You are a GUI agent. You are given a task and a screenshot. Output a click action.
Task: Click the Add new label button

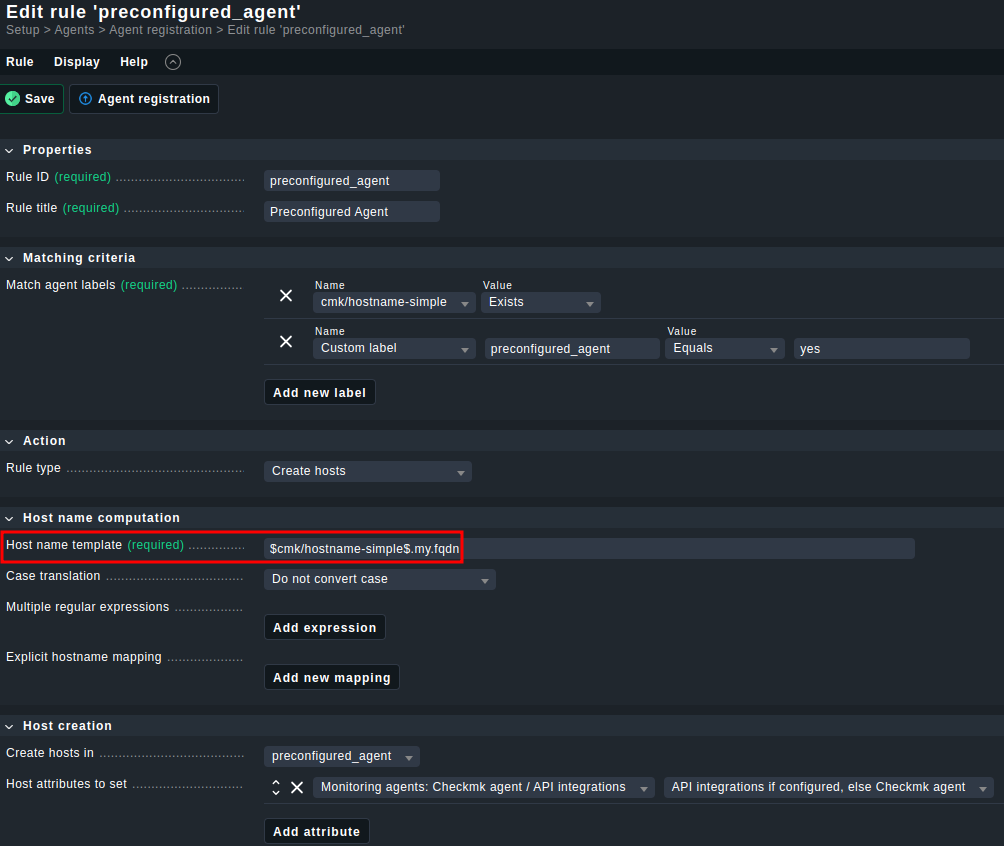tap(319, 393)
